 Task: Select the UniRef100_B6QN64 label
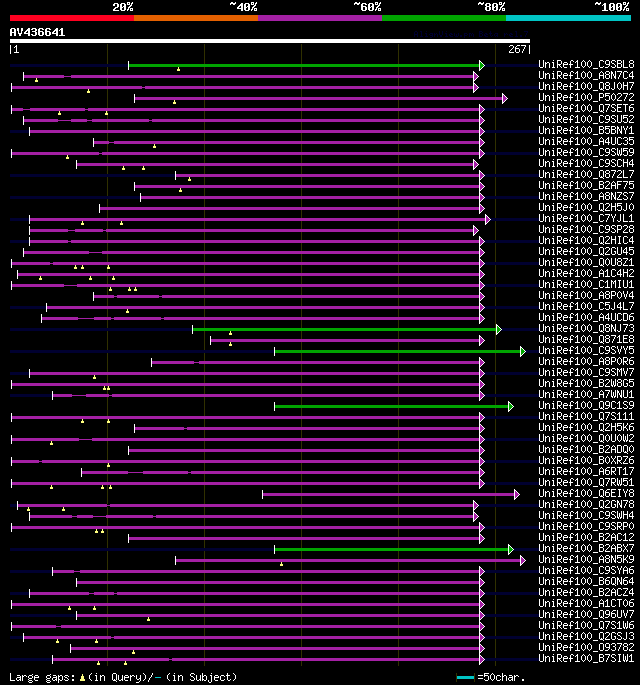pos(586,581)
